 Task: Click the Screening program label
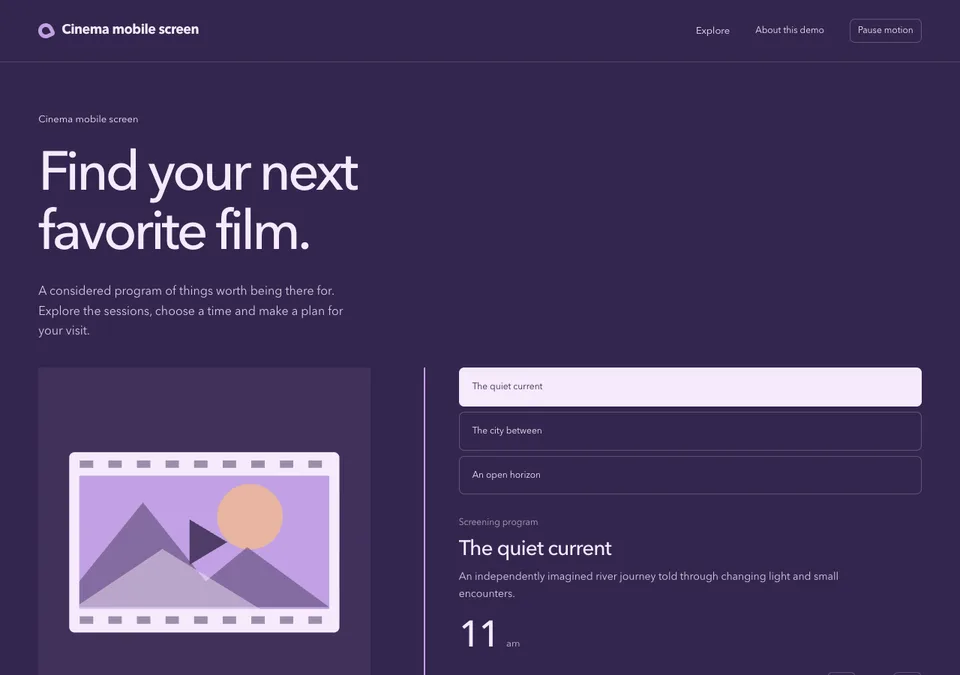[x=498, y=522]
